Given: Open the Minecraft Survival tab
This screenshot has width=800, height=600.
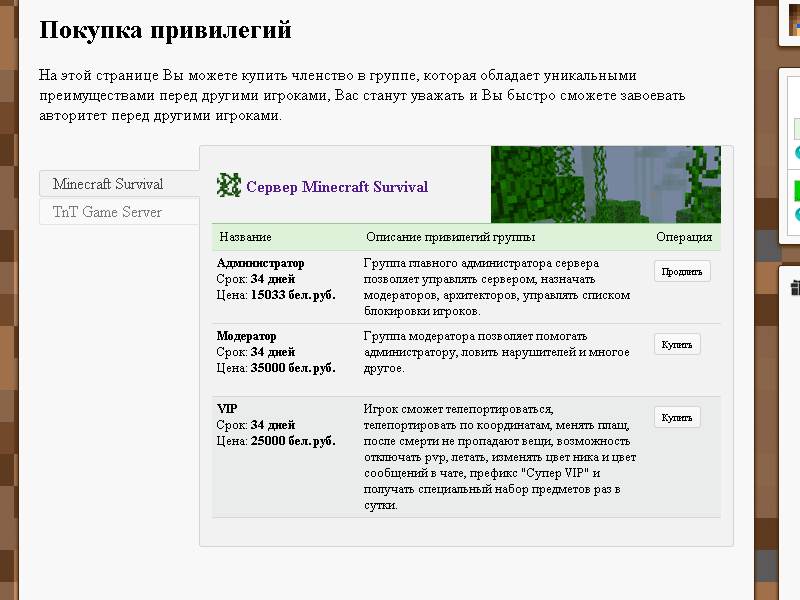Looking at the screenshot, I should pyautogui.click(x=119, y=184).
